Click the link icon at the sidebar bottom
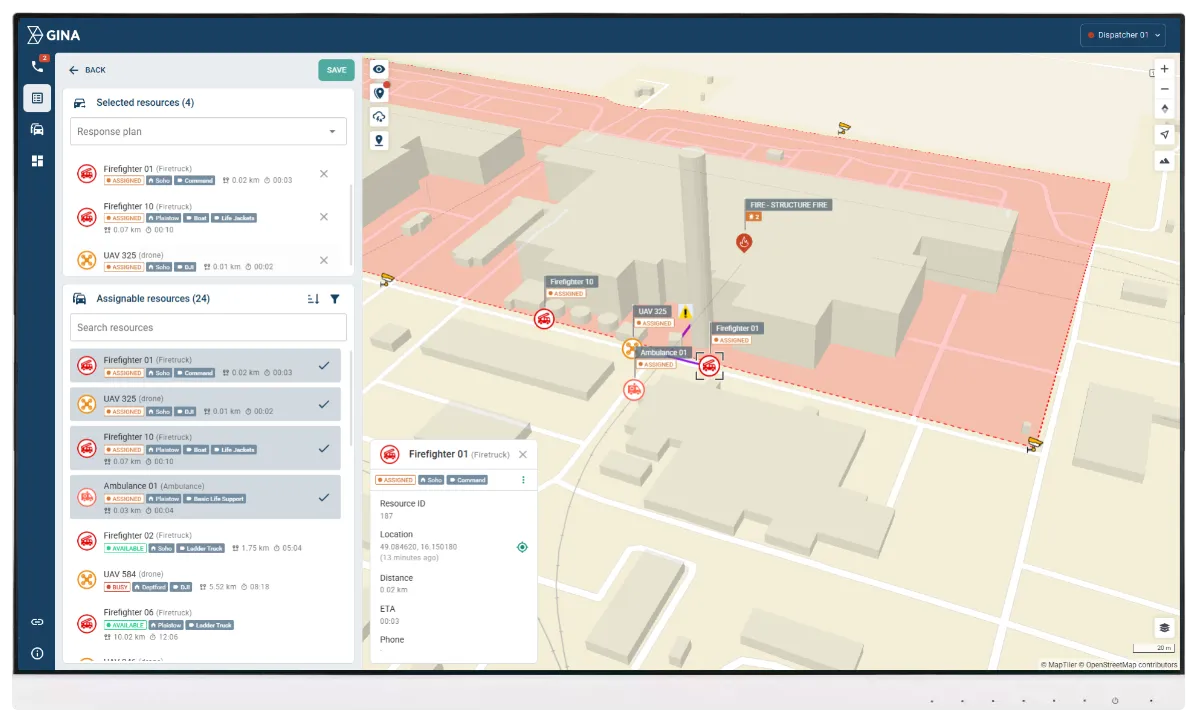 pos(36,621)
